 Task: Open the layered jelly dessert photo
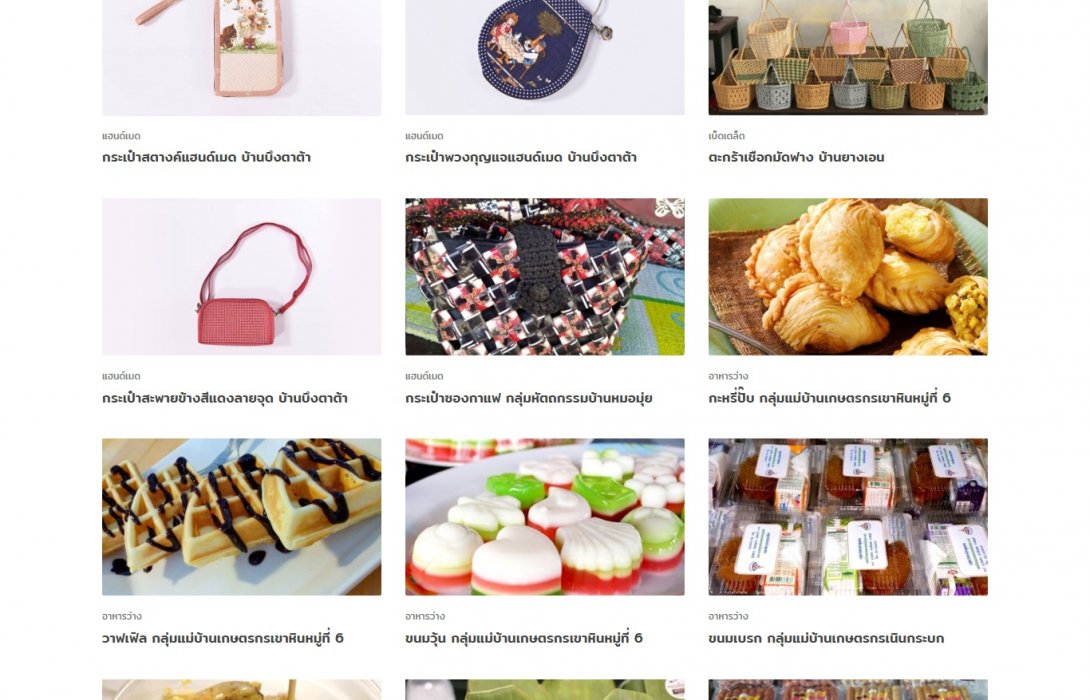544,516
